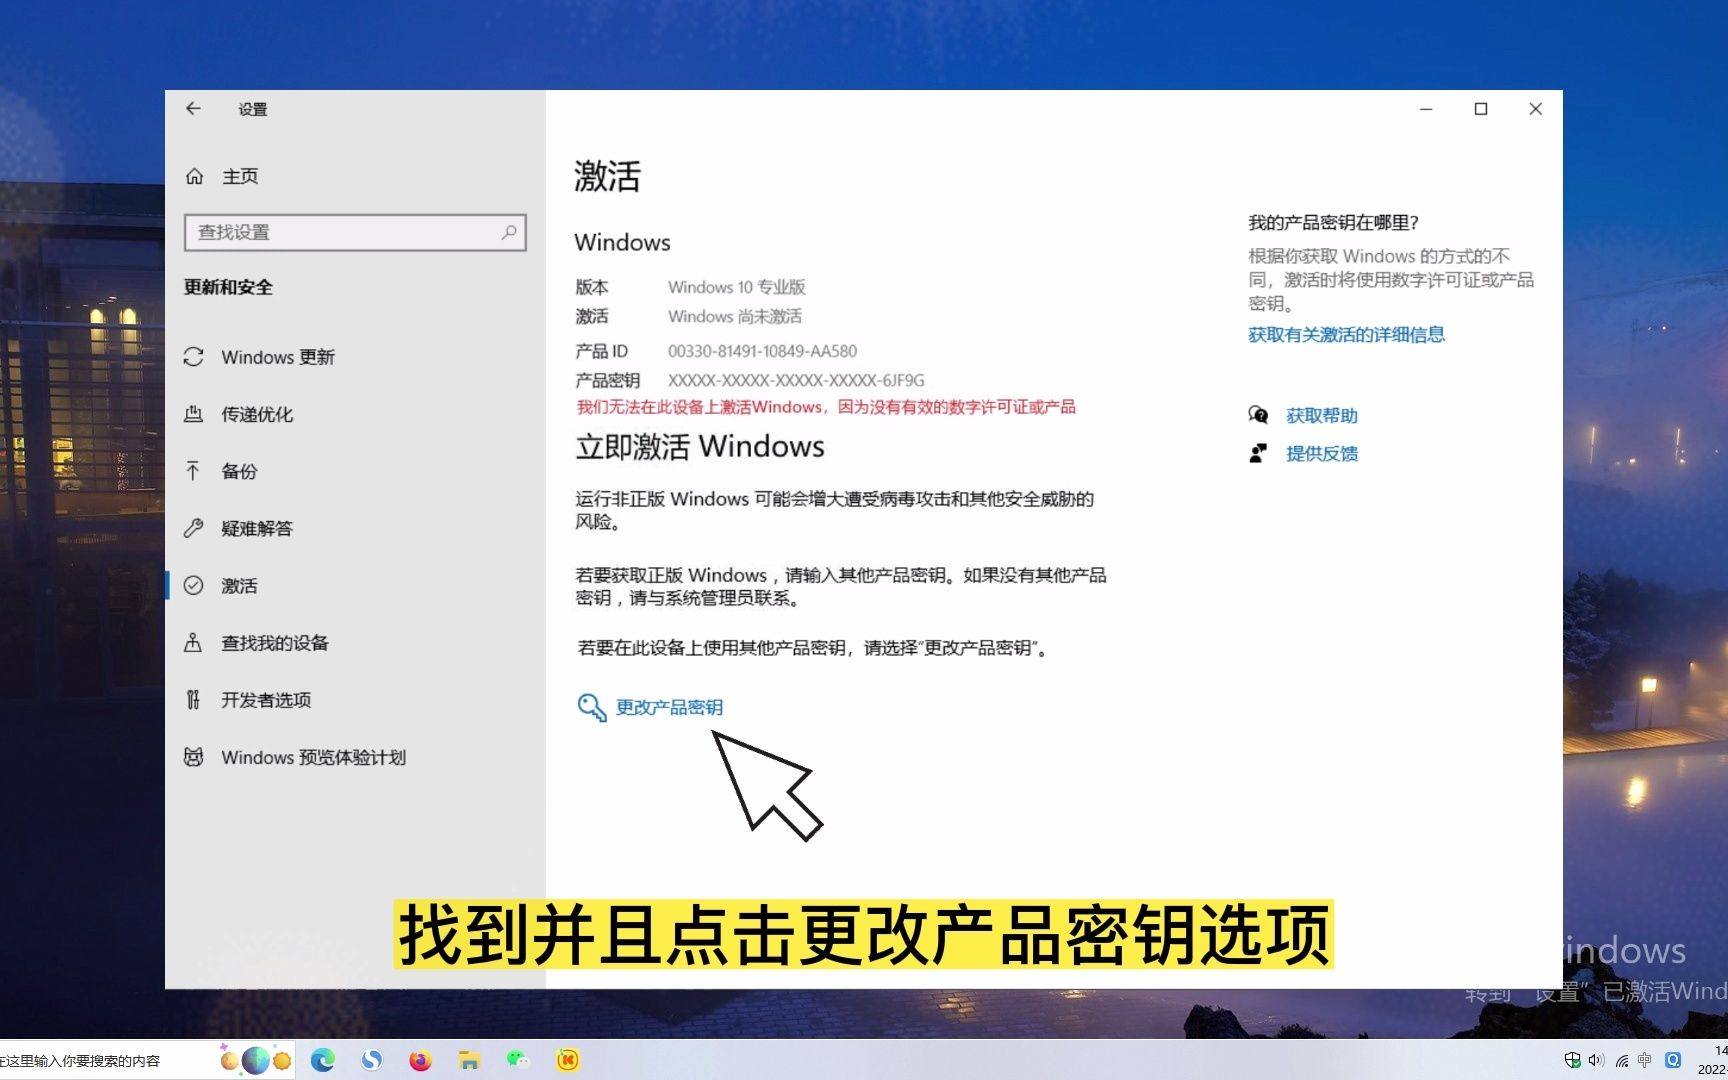Switch the 中 input method indicator
The width and height of the screenshot is (1728, 1080).
tap(1645, 1060)
